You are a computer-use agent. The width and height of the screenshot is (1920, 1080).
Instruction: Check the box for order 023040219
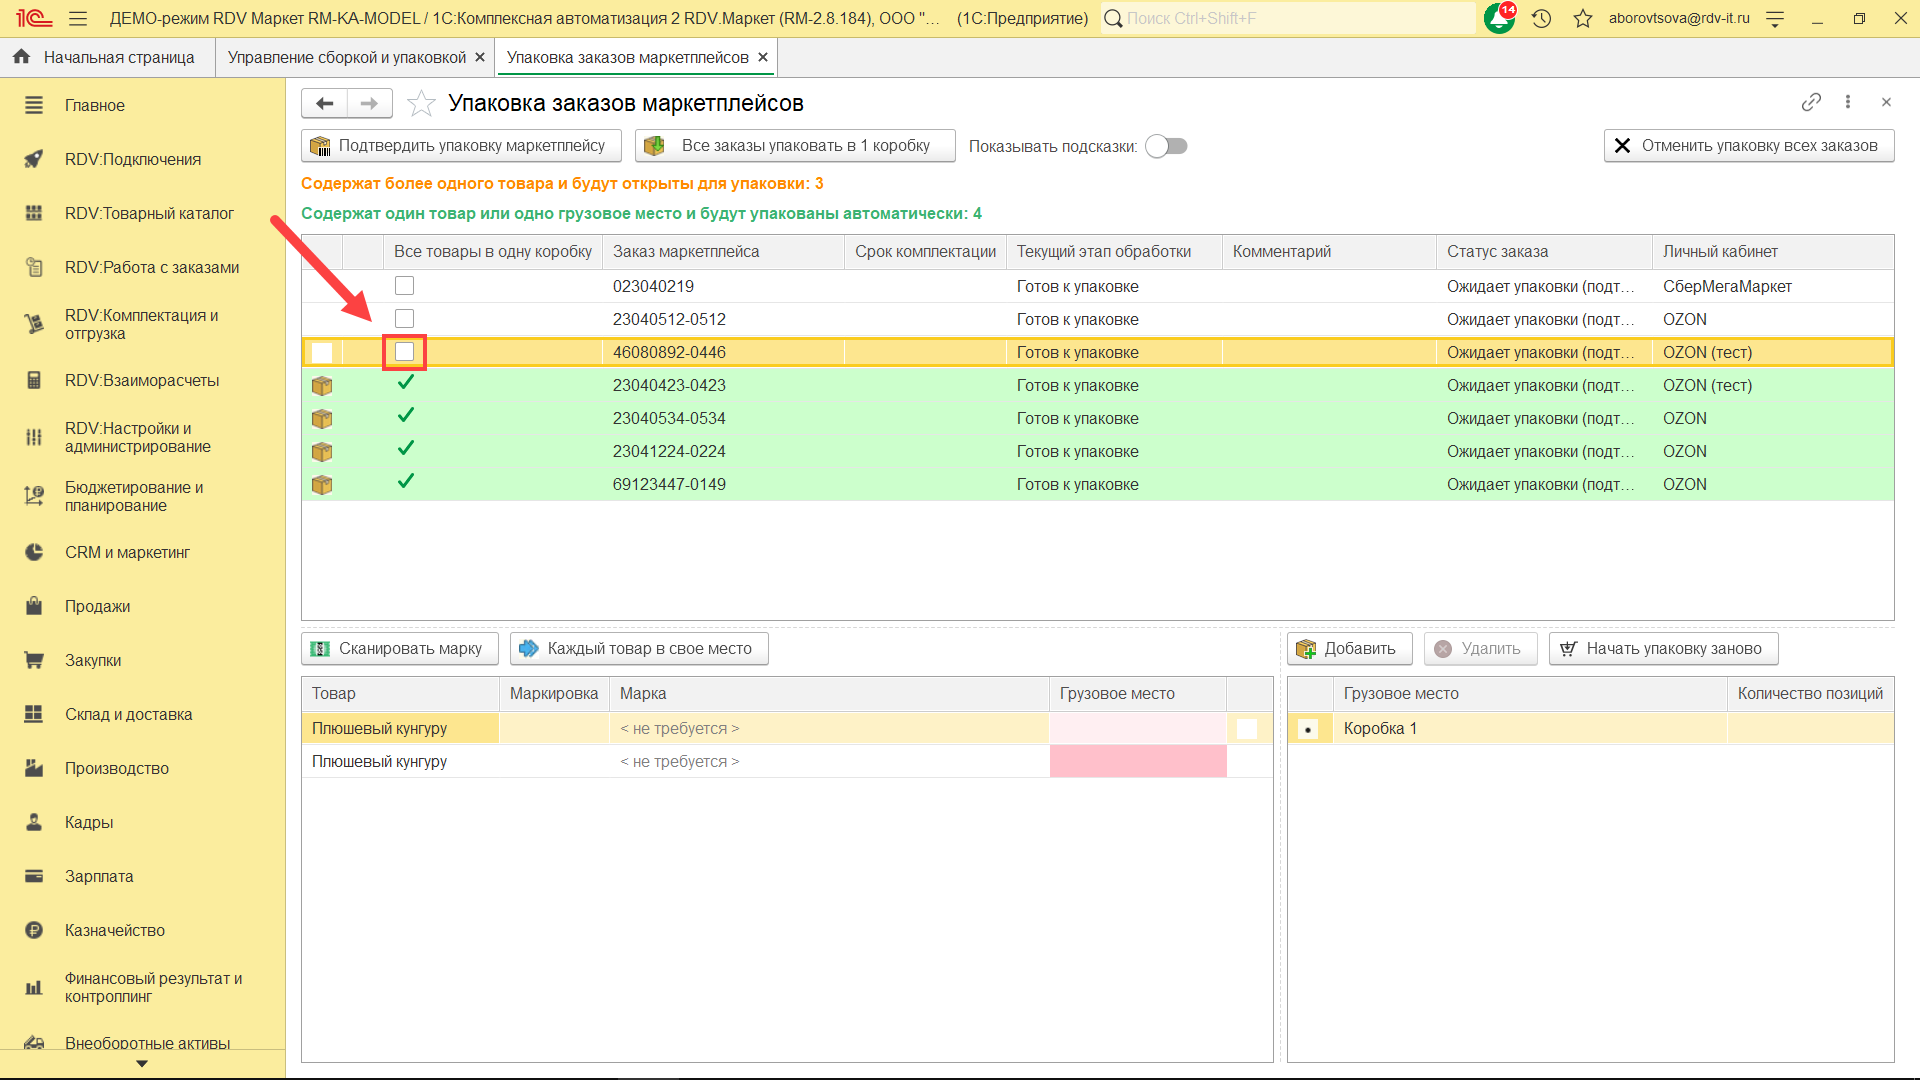click(x=404, y=286)
